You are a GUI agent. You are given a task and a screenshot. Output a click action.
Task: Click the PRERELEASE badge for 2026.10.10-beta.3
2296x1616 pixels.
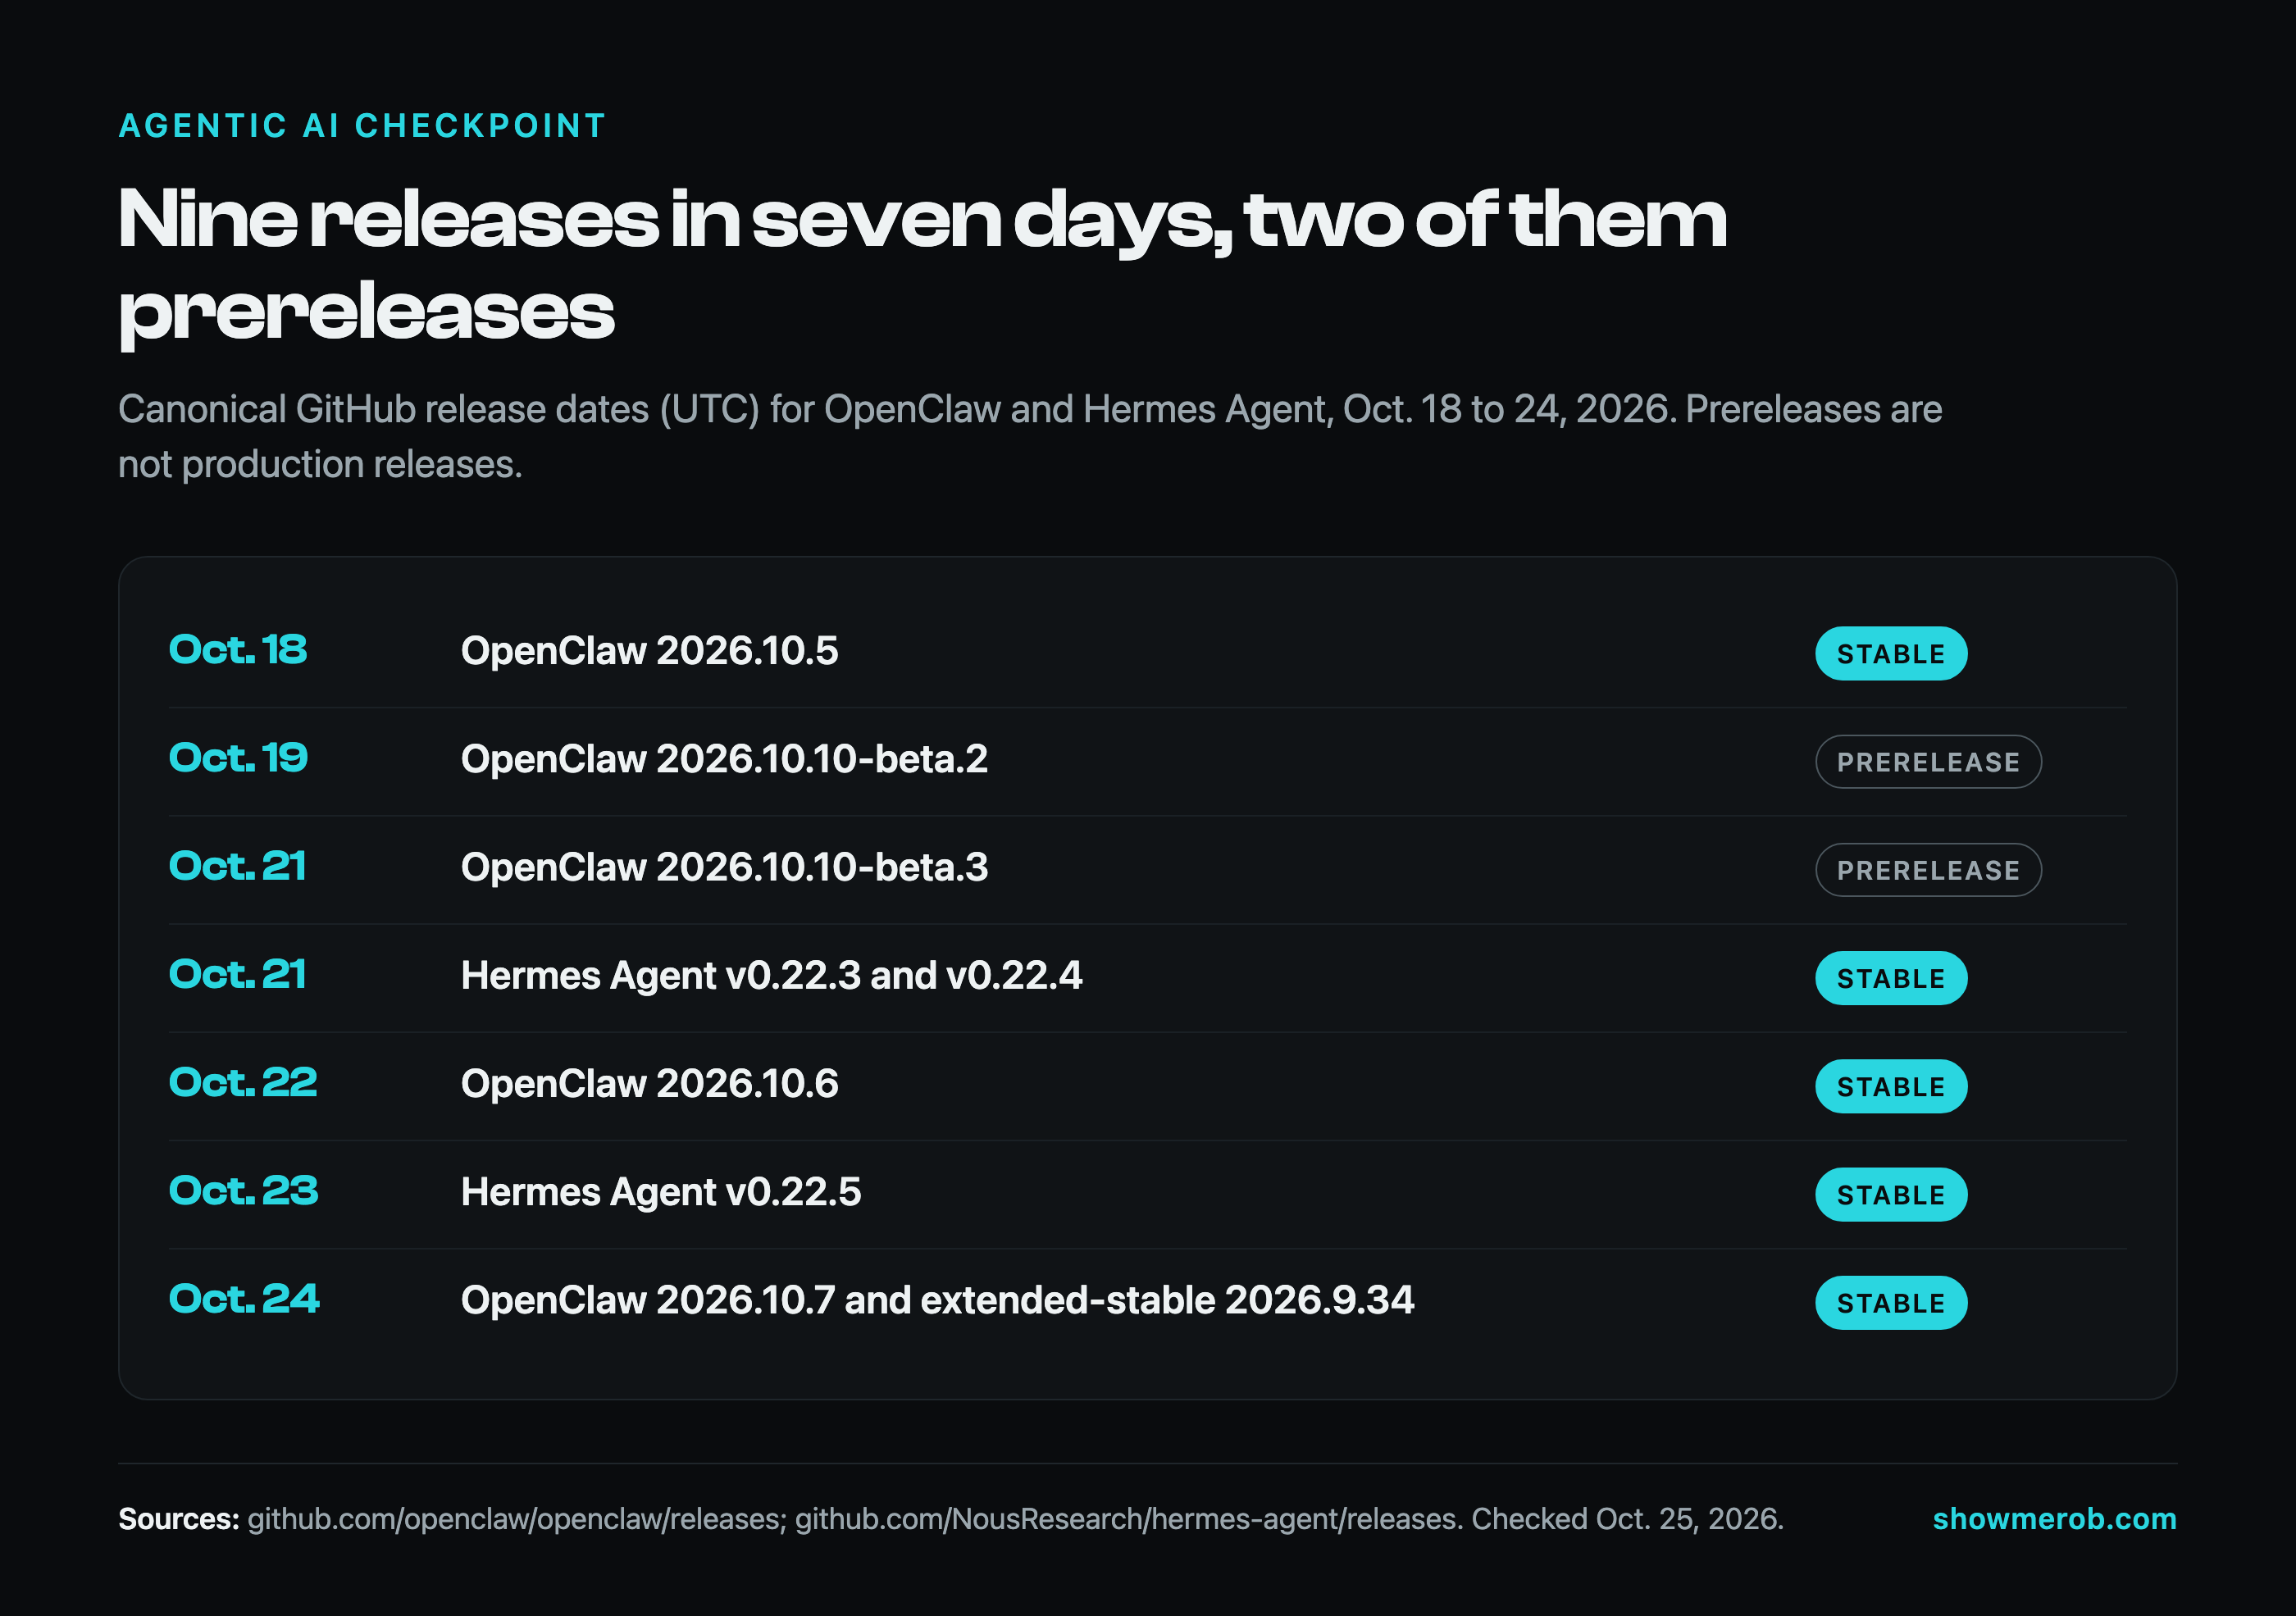(1928, 870)
